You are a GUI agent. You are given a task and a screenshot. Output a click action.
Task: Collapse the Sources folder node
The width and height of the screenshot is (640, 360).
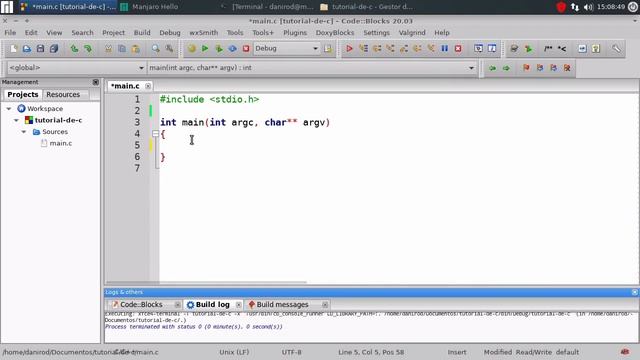24,132
